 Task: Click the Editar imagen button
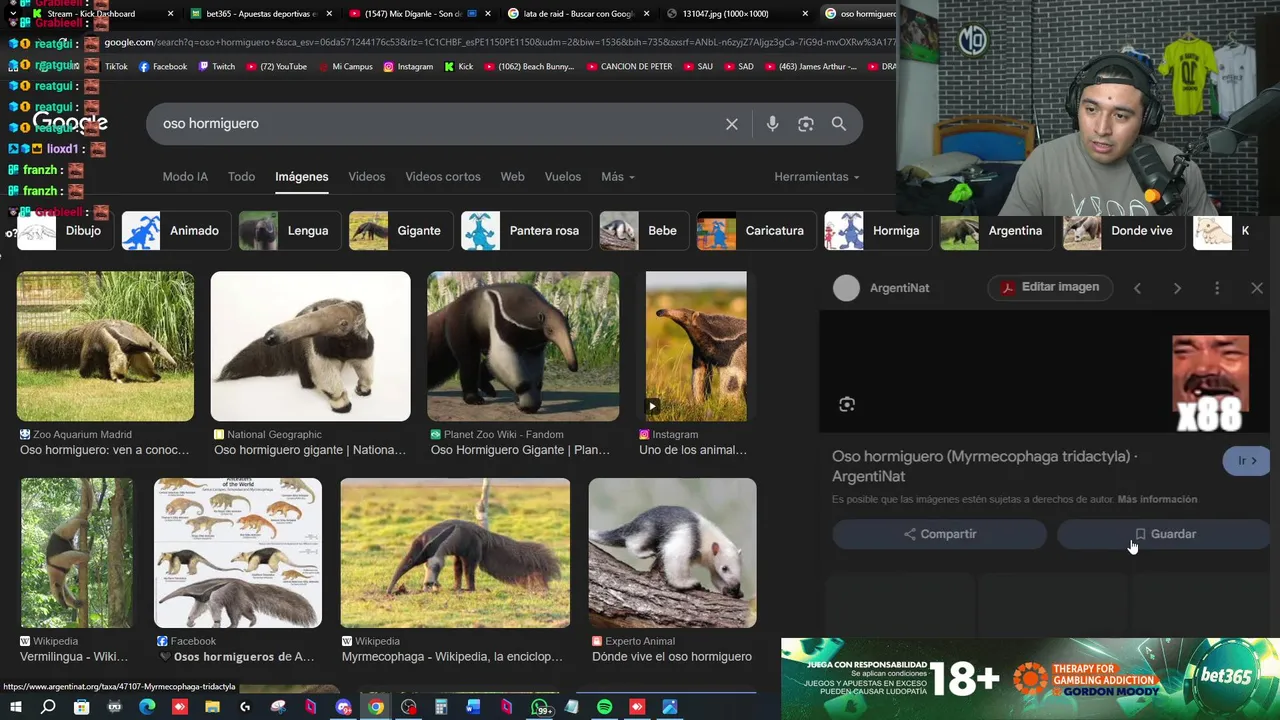tap(1049, 287)
